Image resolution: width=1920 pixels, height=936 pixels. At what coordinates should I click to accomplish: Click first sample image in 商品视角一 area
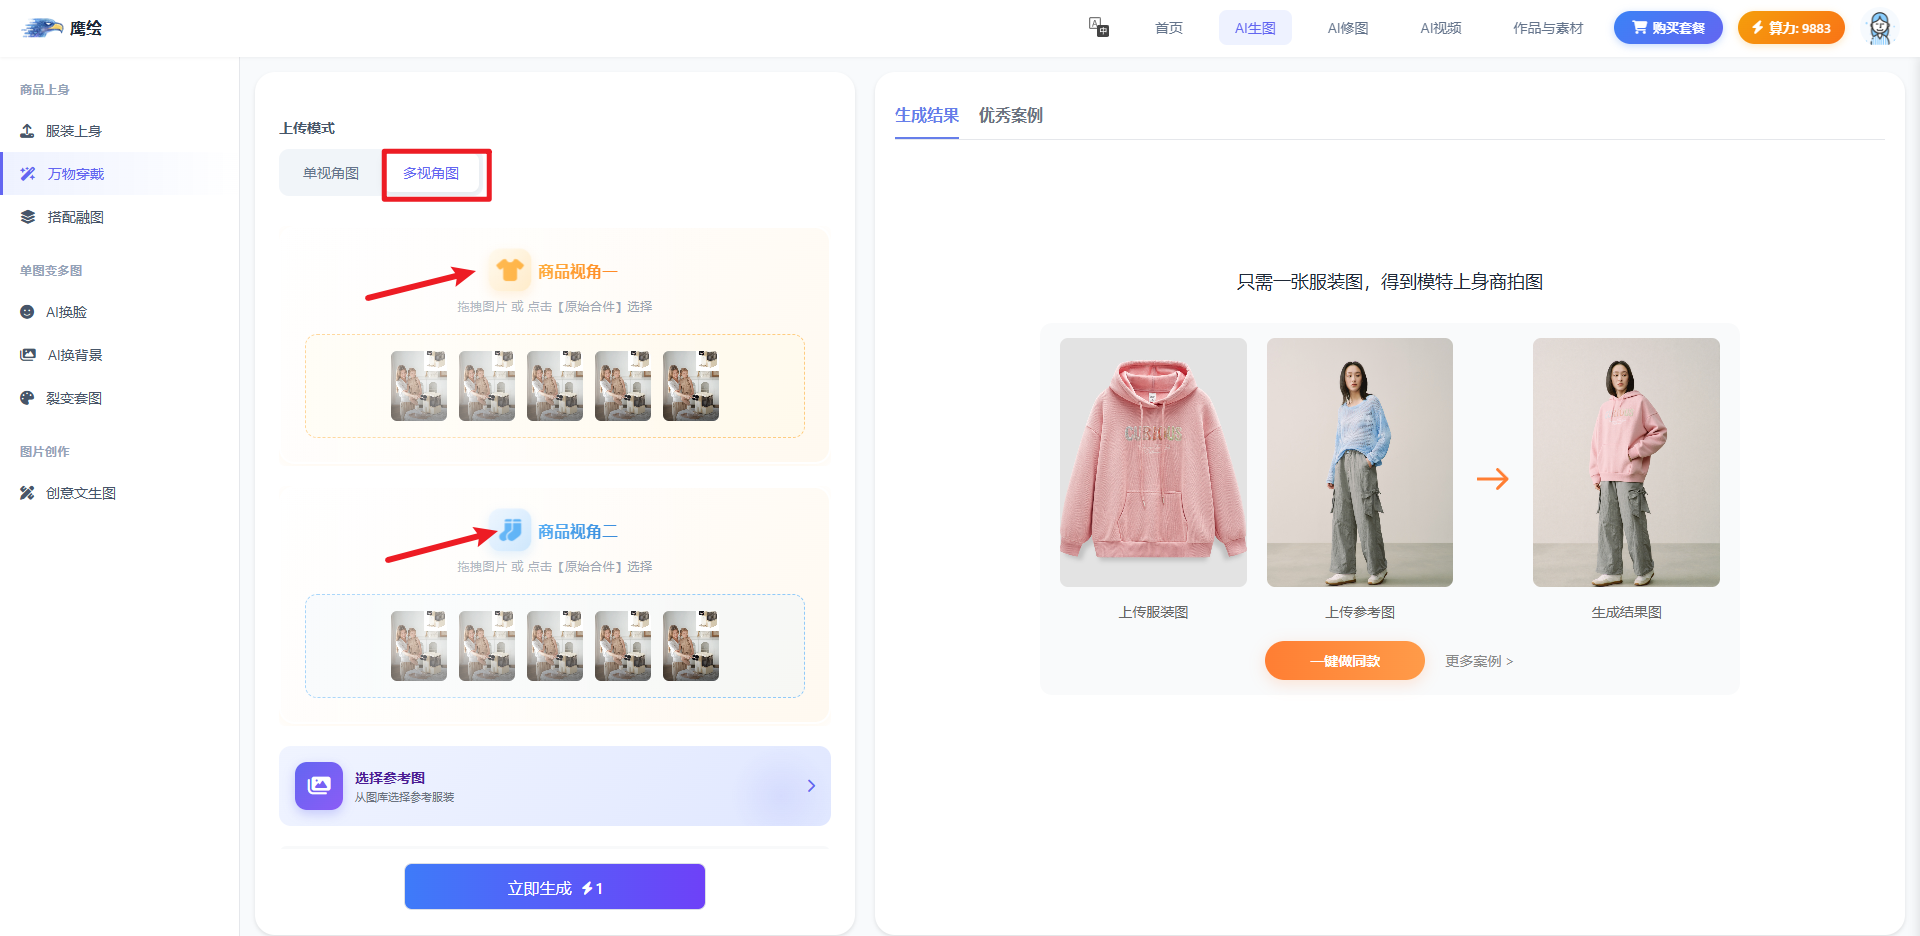(419, 386)
